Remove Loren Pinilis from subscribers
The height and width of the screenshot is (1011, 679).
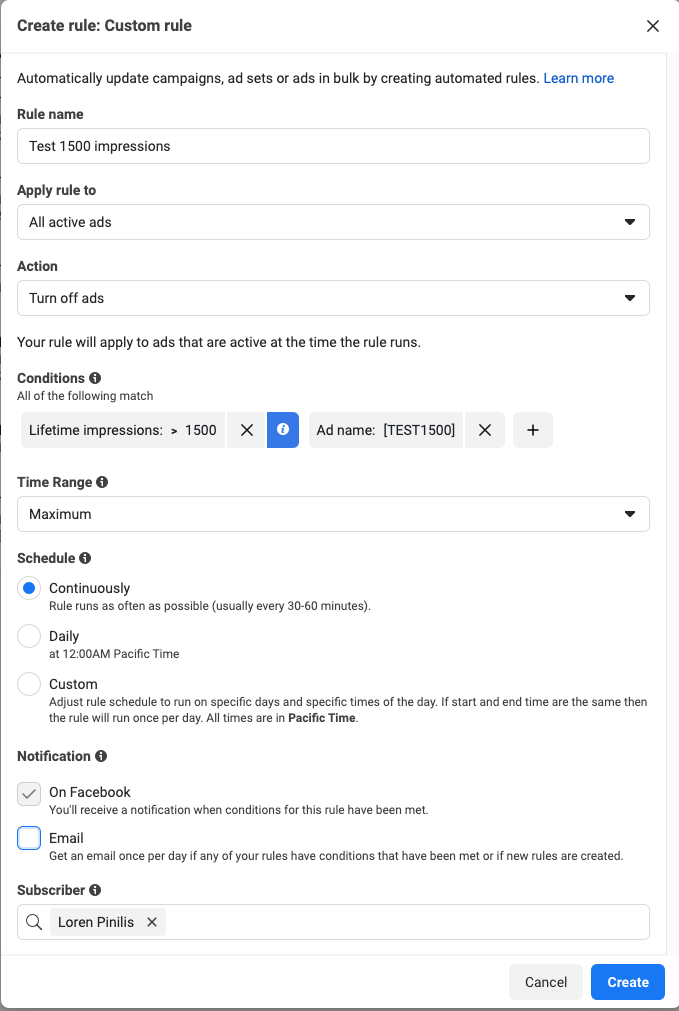[x=152, y=922]
